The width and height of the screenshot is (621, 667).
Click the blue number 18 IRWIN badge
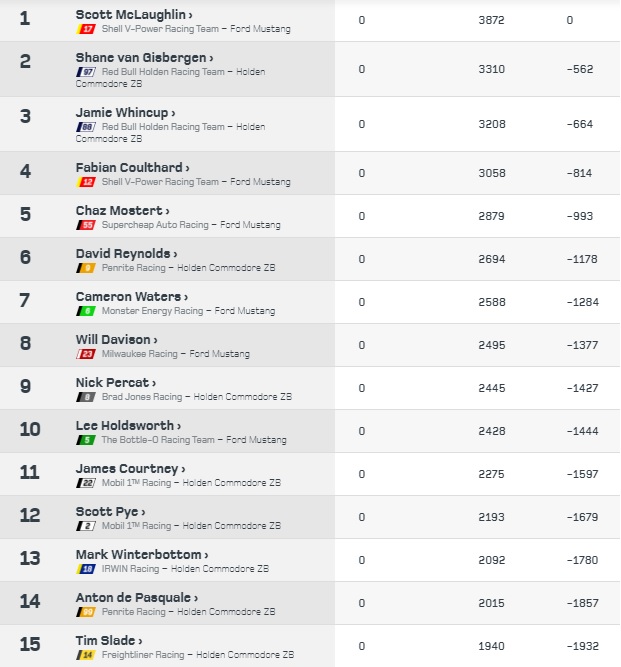[85, 569]
